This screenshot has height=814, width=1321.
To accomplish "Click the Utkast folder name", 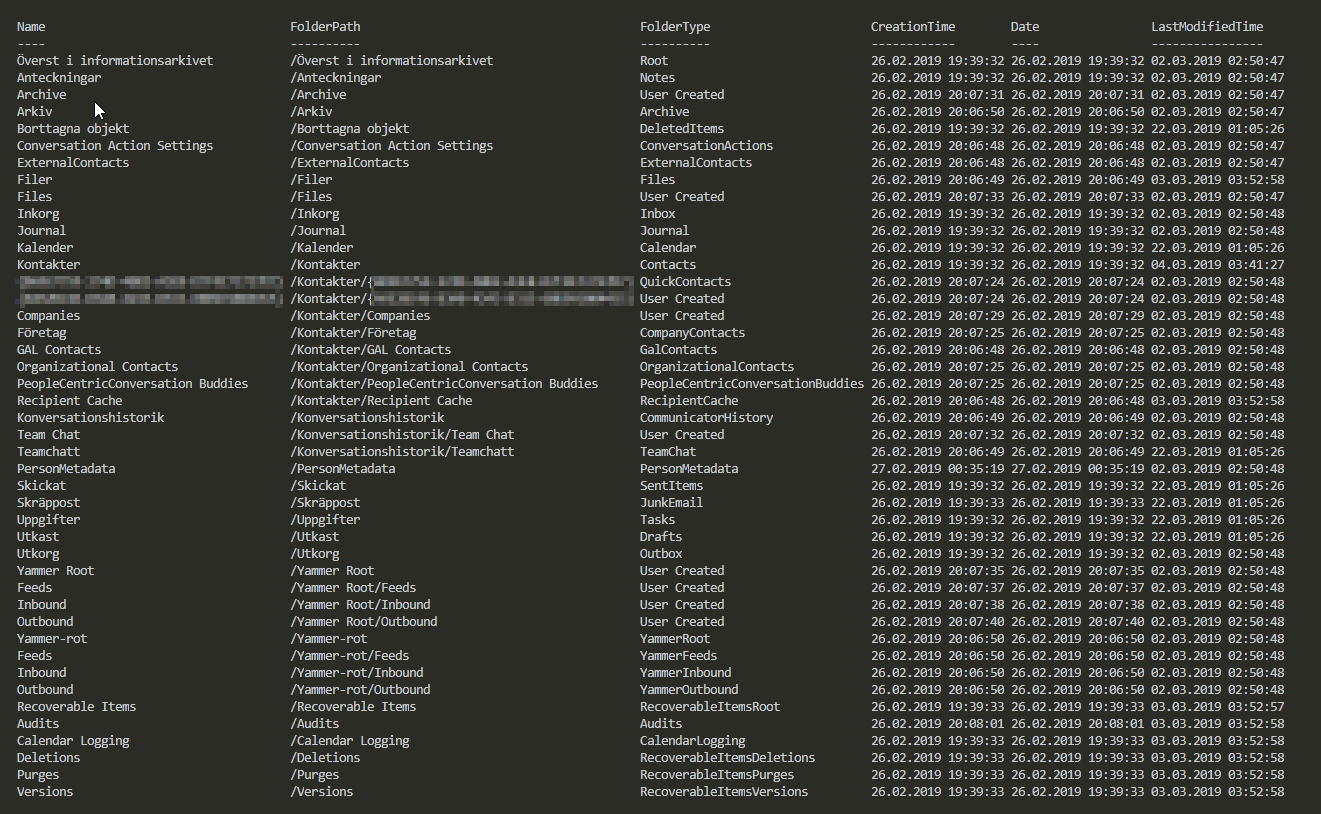I will tap(36, 536).
